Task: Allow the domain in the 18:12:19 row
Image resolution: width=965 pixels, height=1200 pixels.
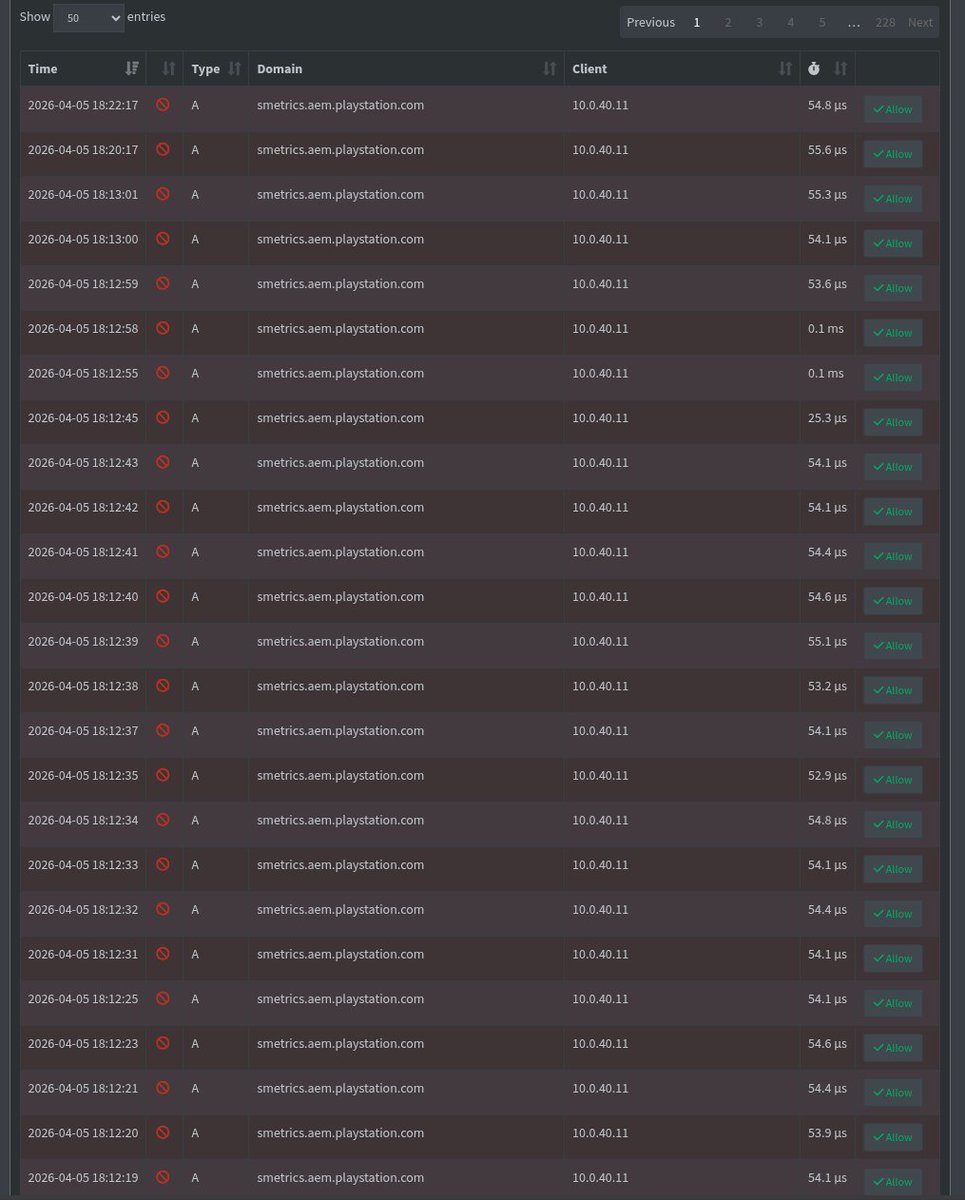Action: (x=893, y=1181)
